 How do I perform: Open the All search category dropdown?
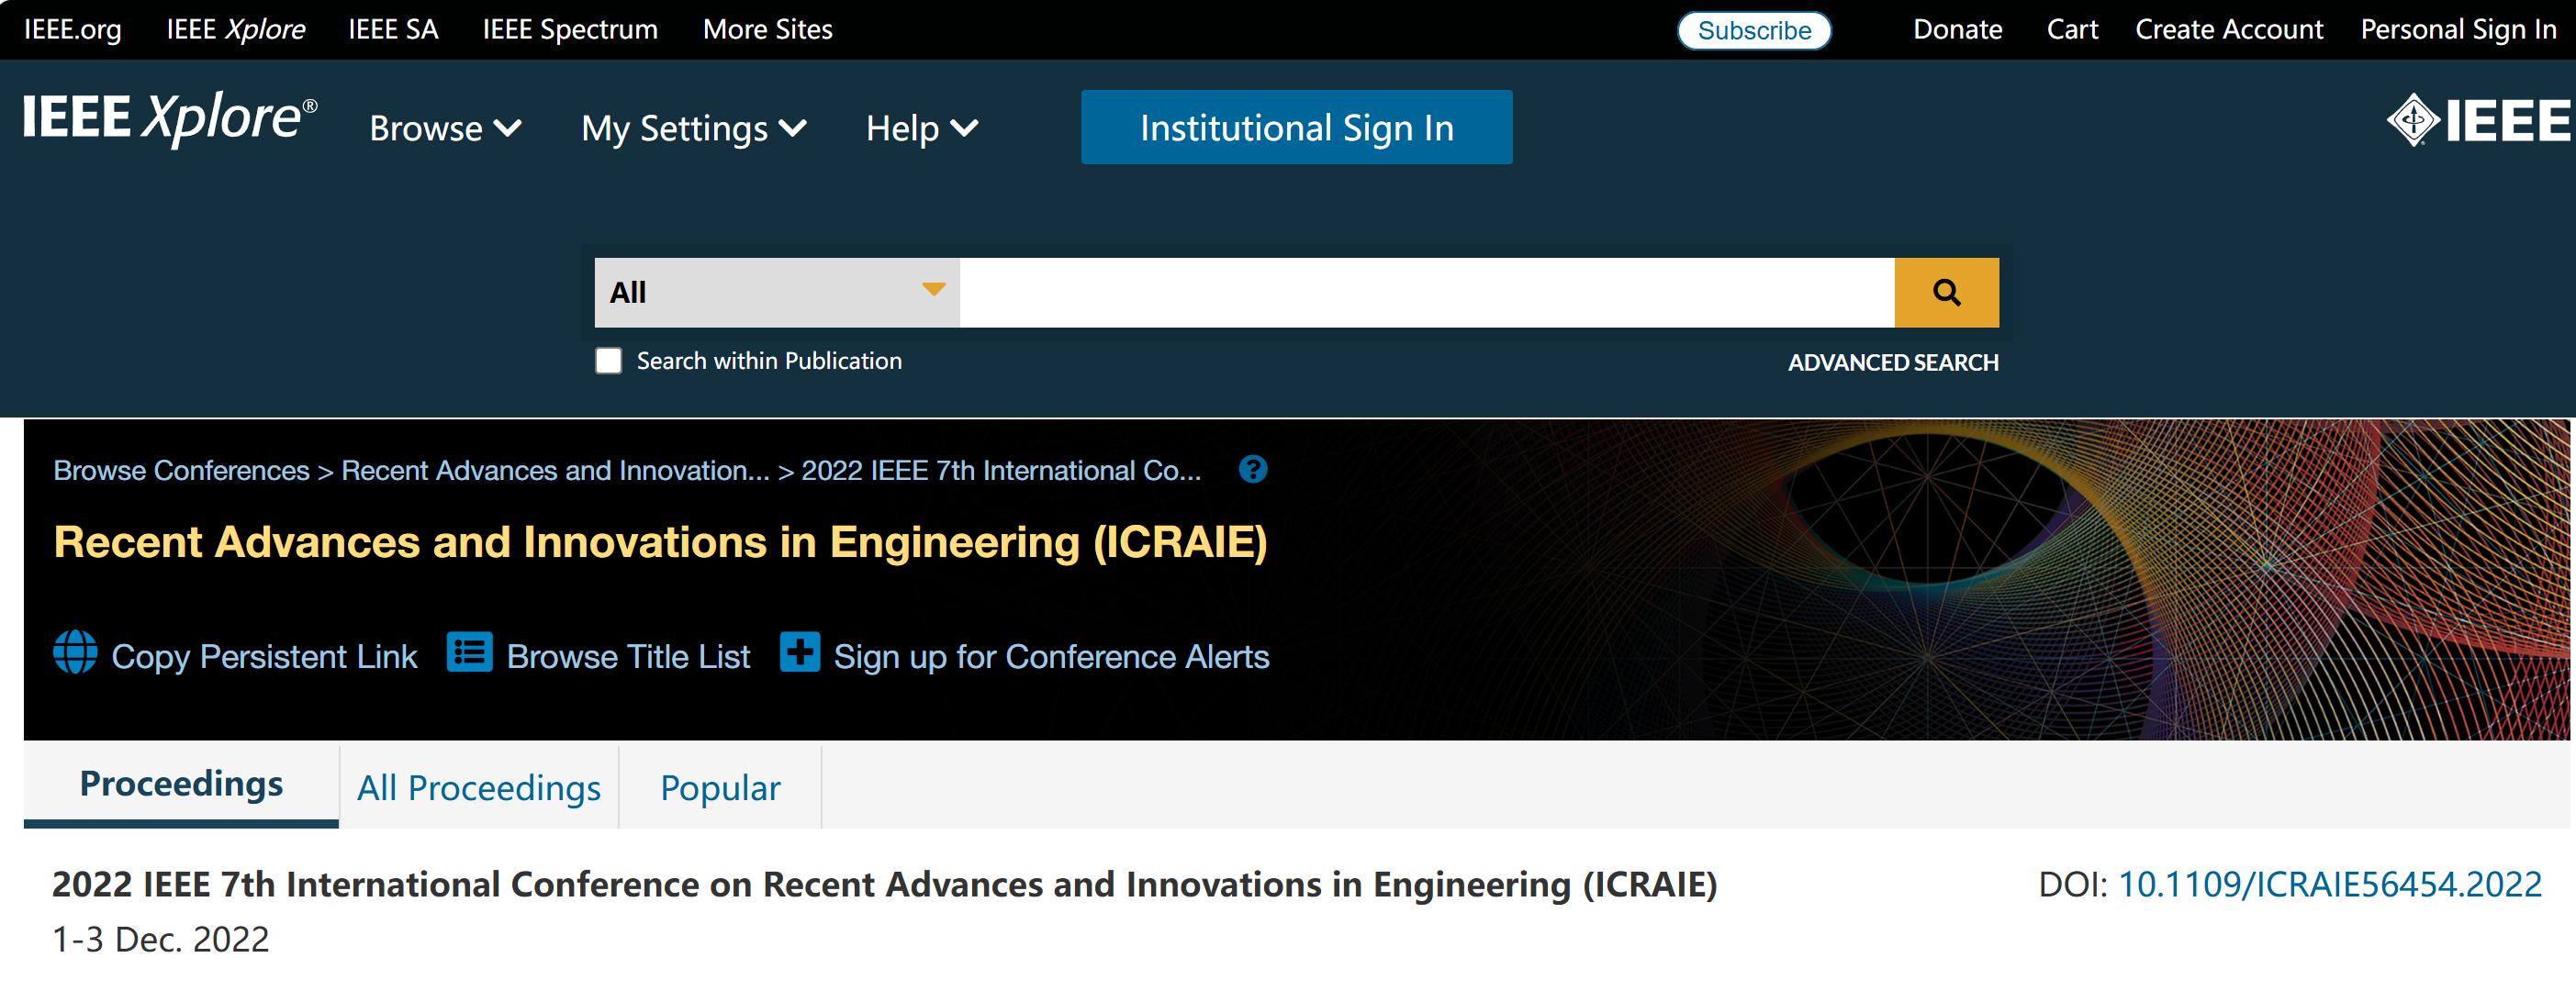pos(777,292)
